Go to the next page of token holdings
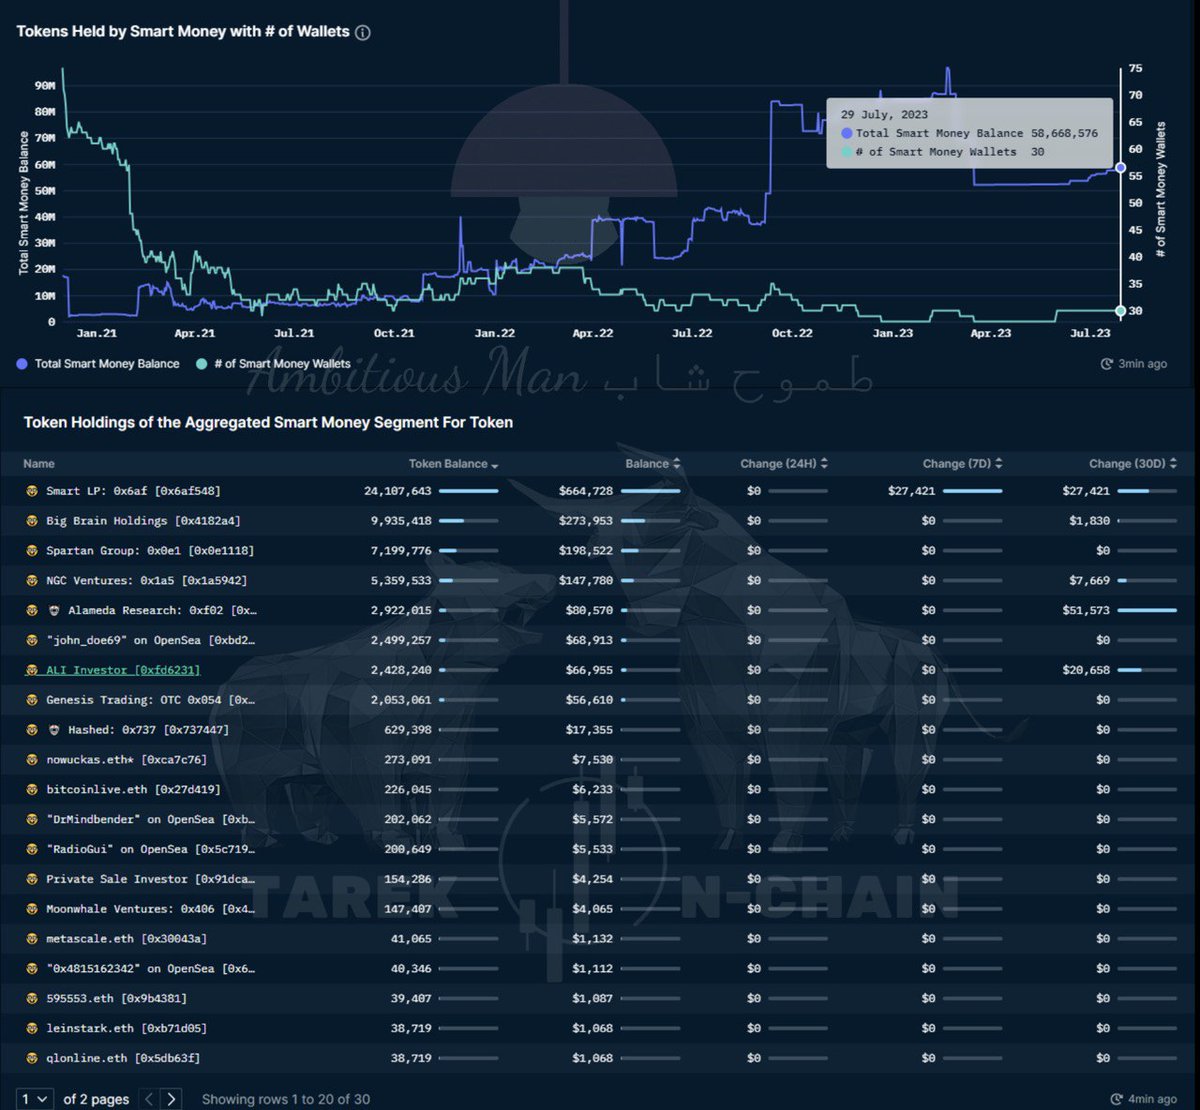The height and width of the screenshot is (1110, 1200). click(172, 1097)
